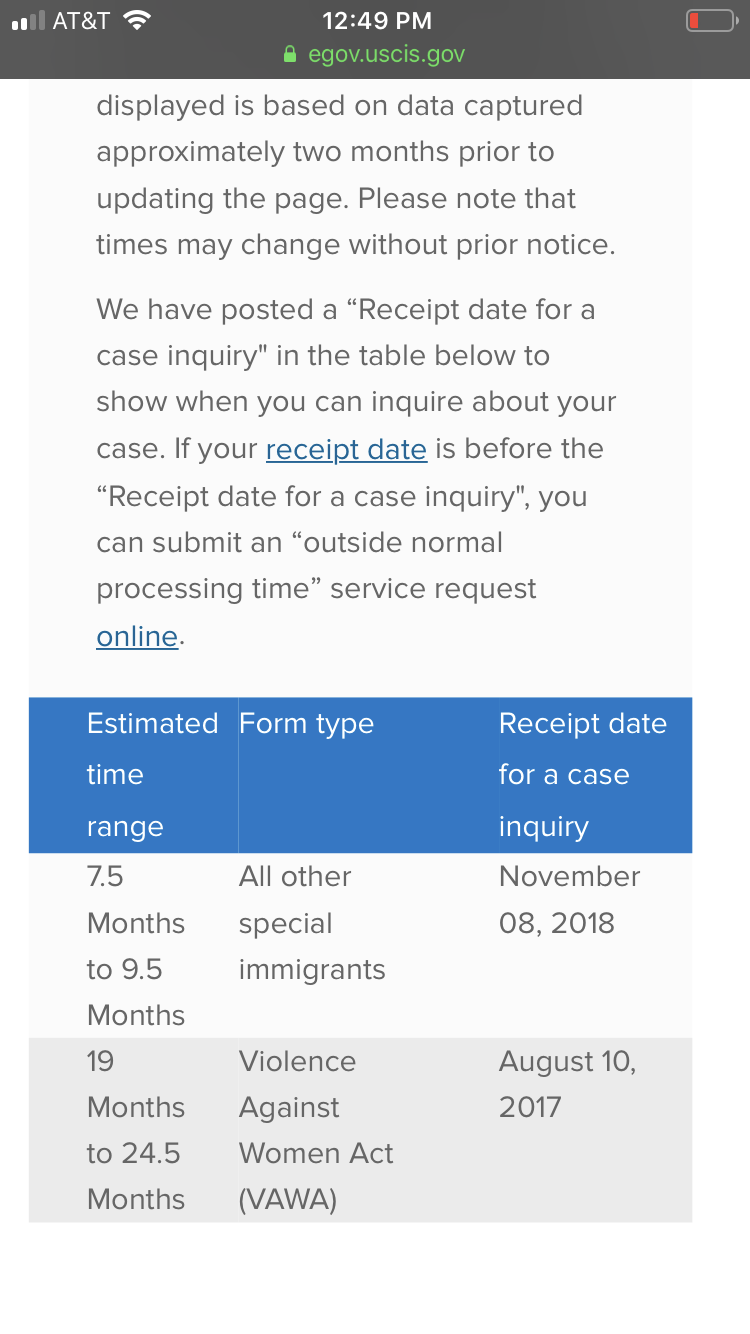This screenshot has width=750, height=1334.
Task: Tap the green lock icon in address bar
Action: (x=290, y=54)
